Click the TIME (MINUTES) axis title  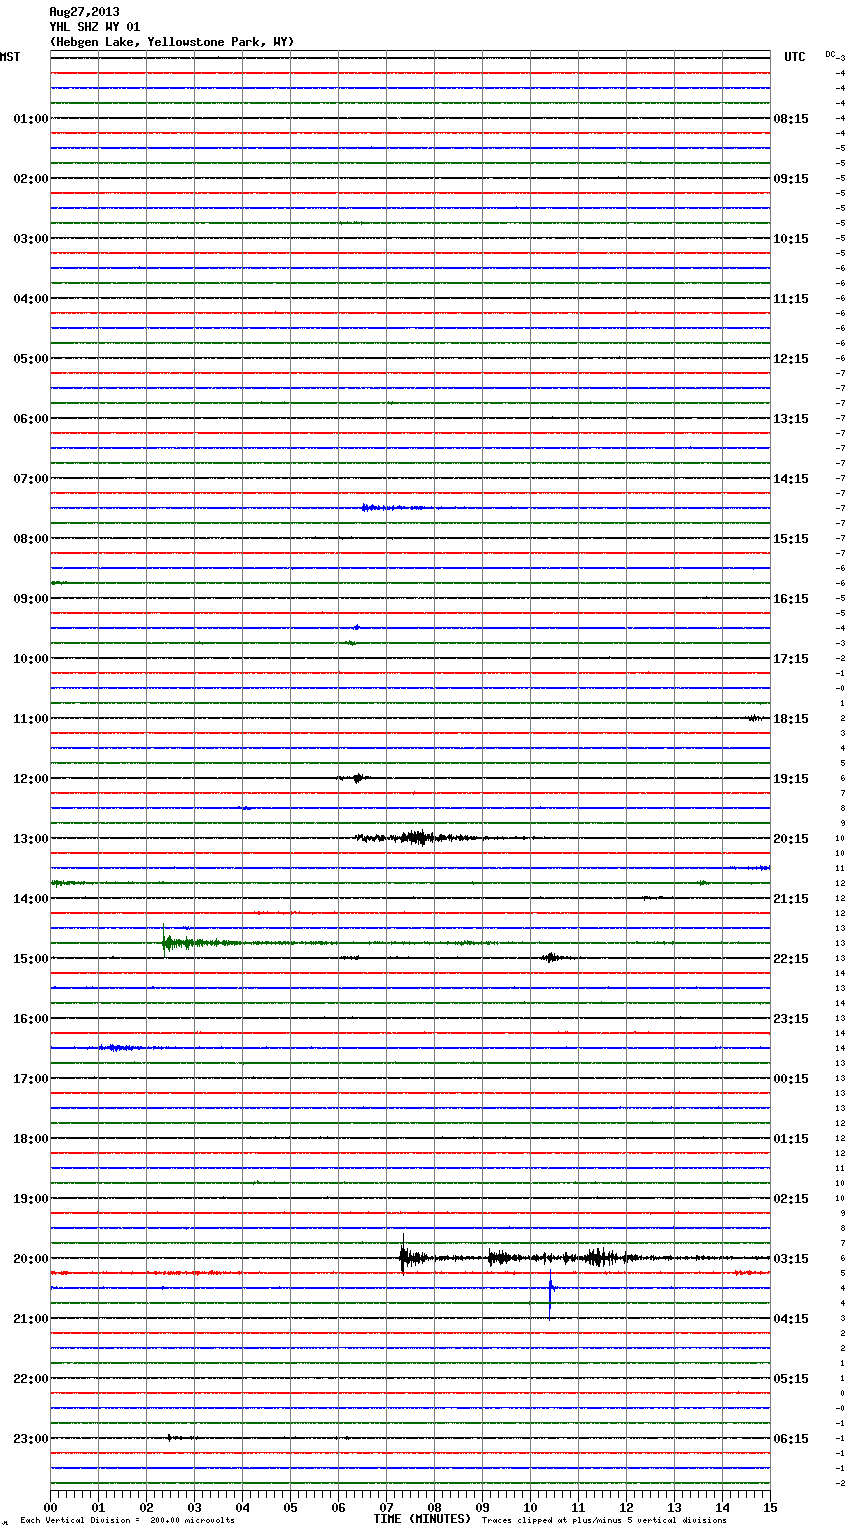422,1519
